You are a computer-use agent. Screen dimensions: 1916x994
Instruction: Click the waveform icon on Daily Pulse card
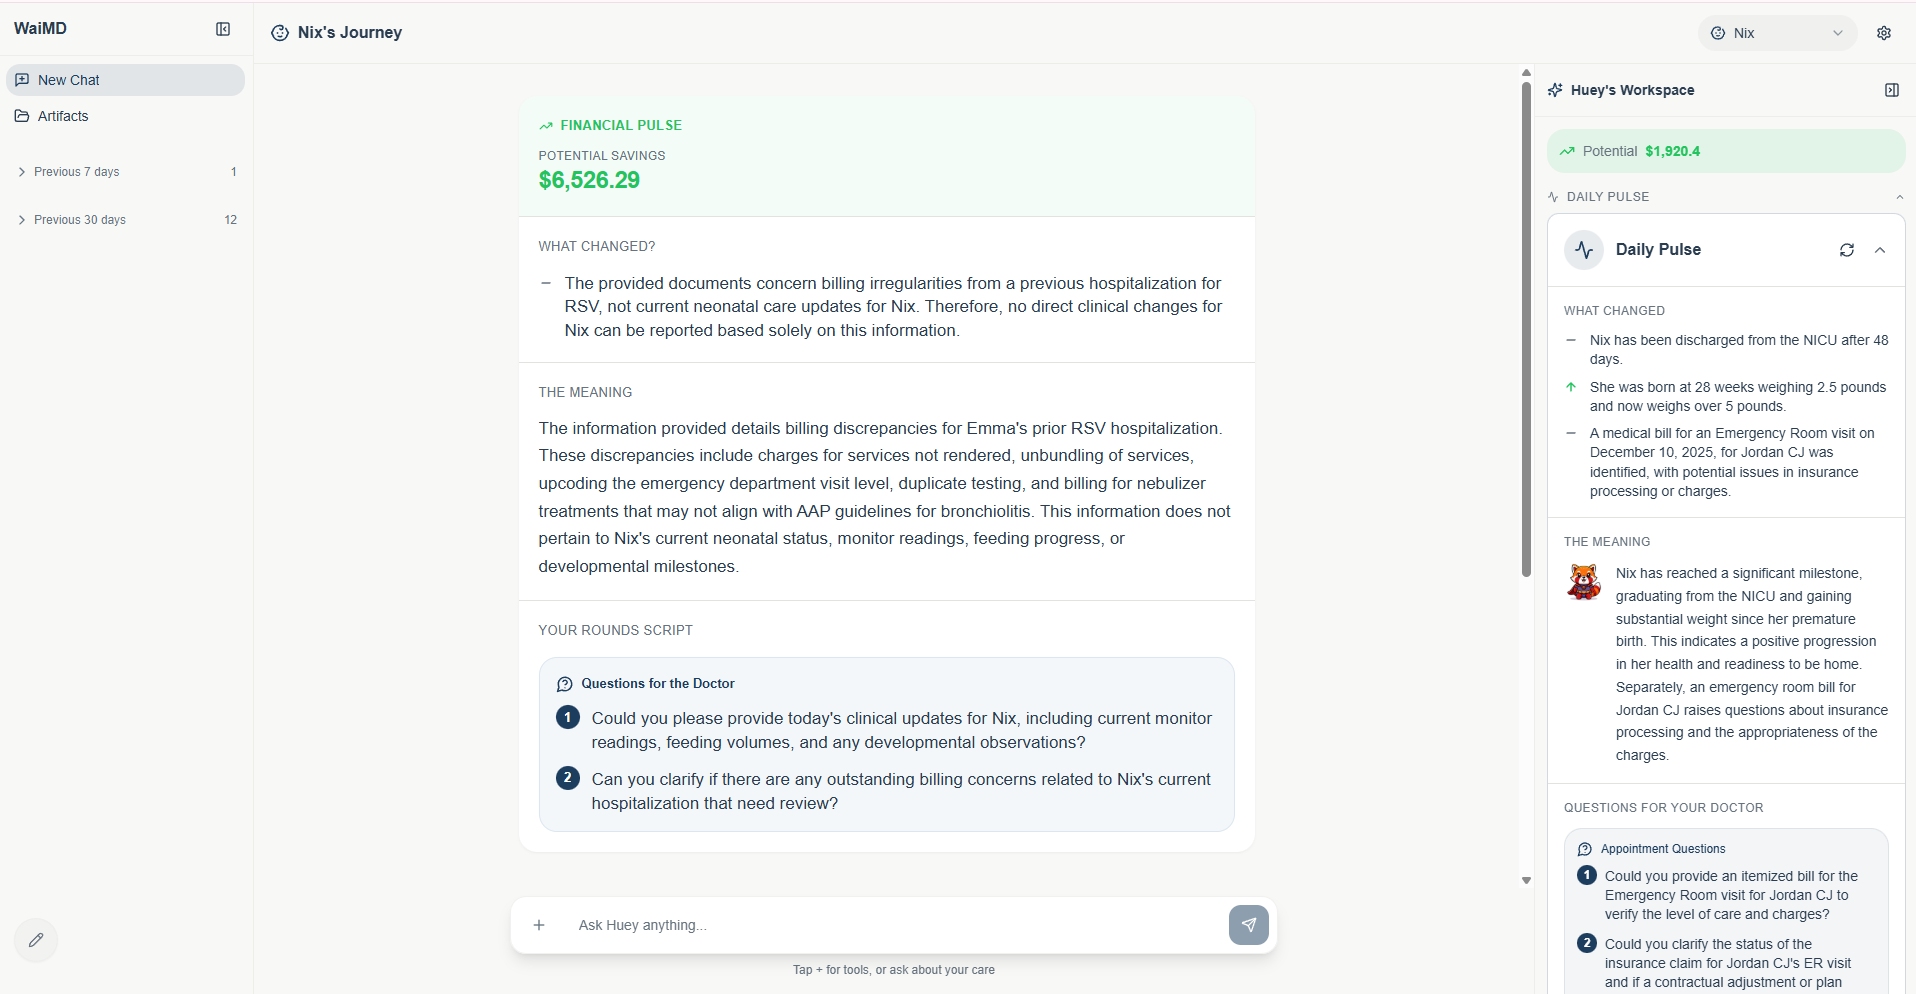[1584, 249]
